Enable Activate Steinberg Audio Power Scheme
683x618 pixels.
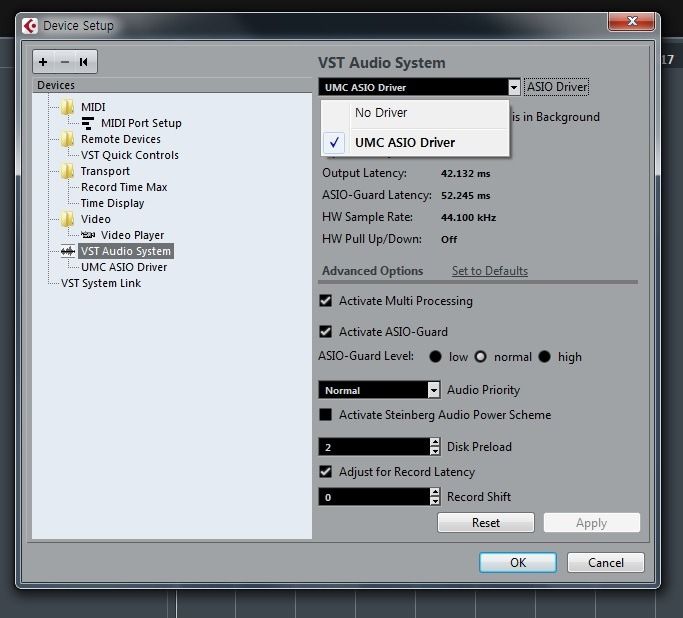pyautogui.click(x=325, y=414)
